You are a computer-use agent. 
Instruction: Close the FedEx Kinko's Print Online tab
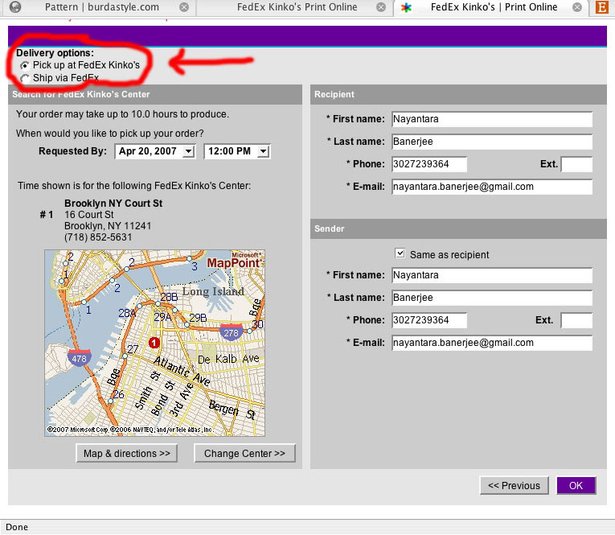pyautogui.click(x=381, y=7)
